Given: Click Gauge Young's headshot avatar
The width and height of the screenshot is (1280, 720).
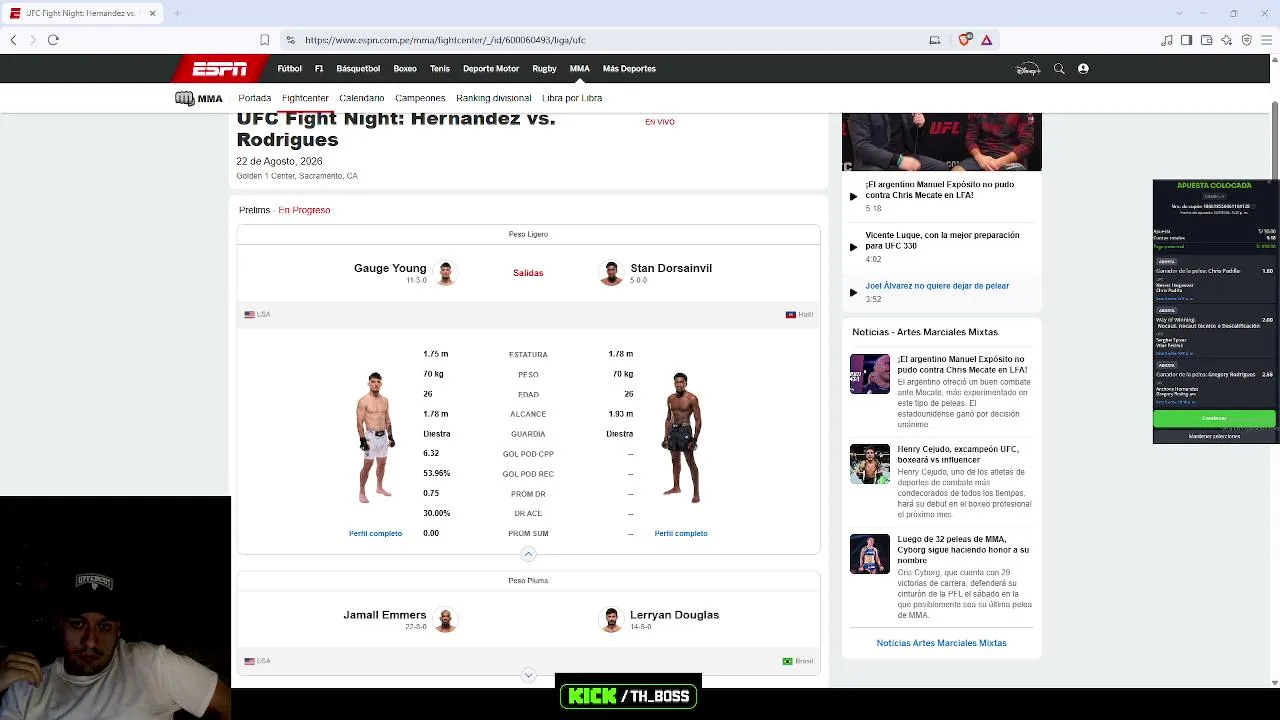Looking at the screenshot, I should click(446, 273).
